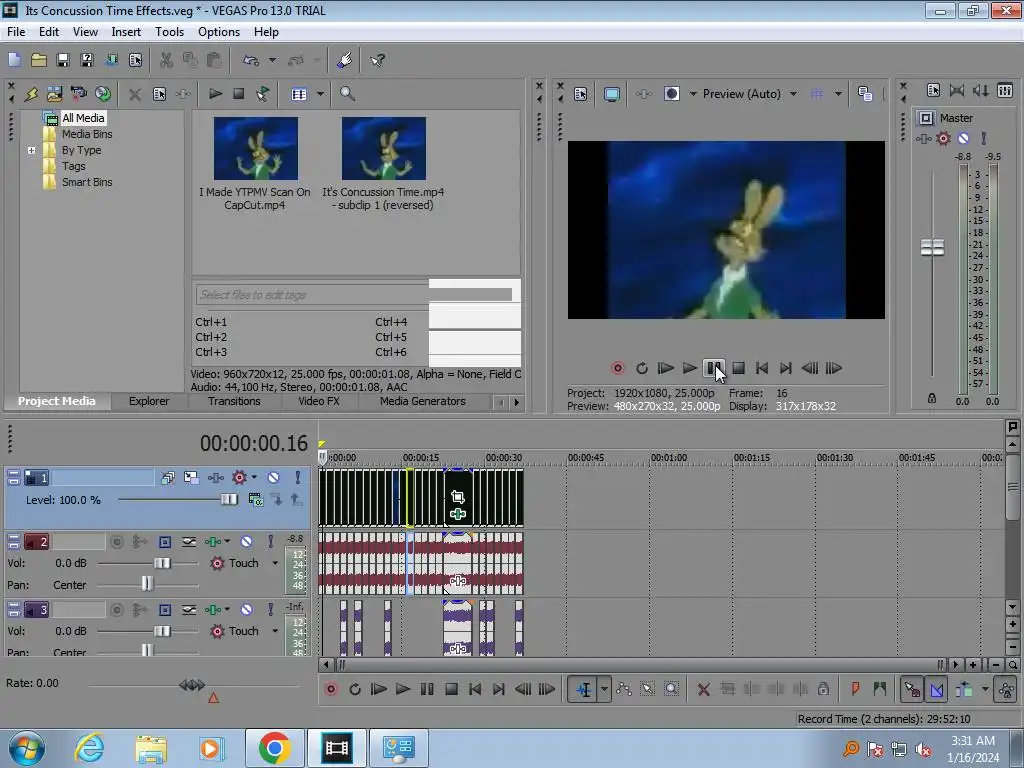The width and height of the screenshot is (1024, 768).
Task: Open the Track FX dropdown arrow on track 1
Action: [254, 477]
